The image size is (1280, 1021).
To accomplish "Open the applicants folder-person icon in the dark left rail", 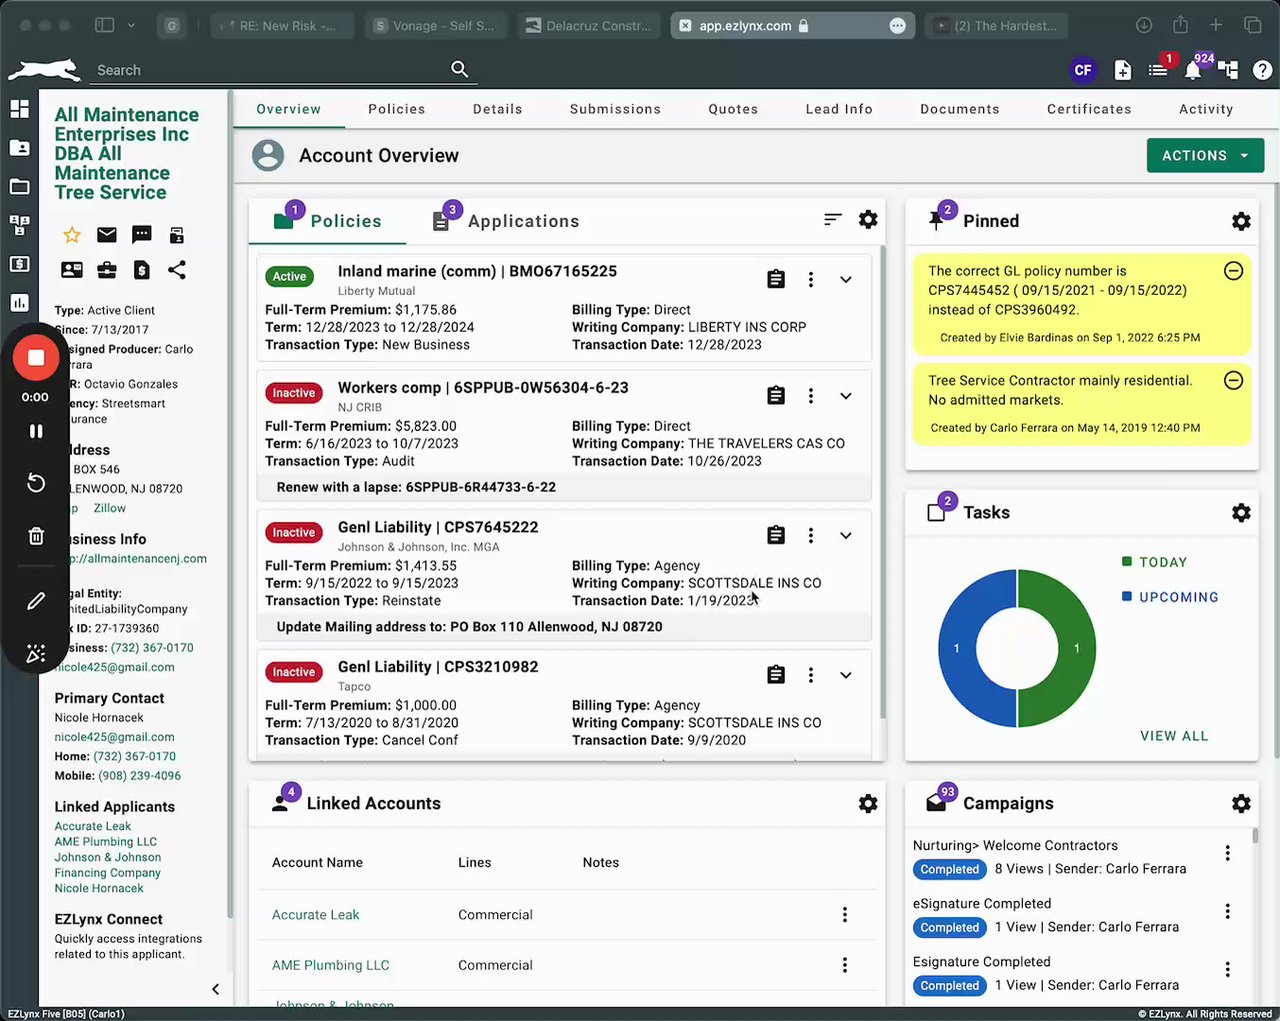I will pos(19,148).
